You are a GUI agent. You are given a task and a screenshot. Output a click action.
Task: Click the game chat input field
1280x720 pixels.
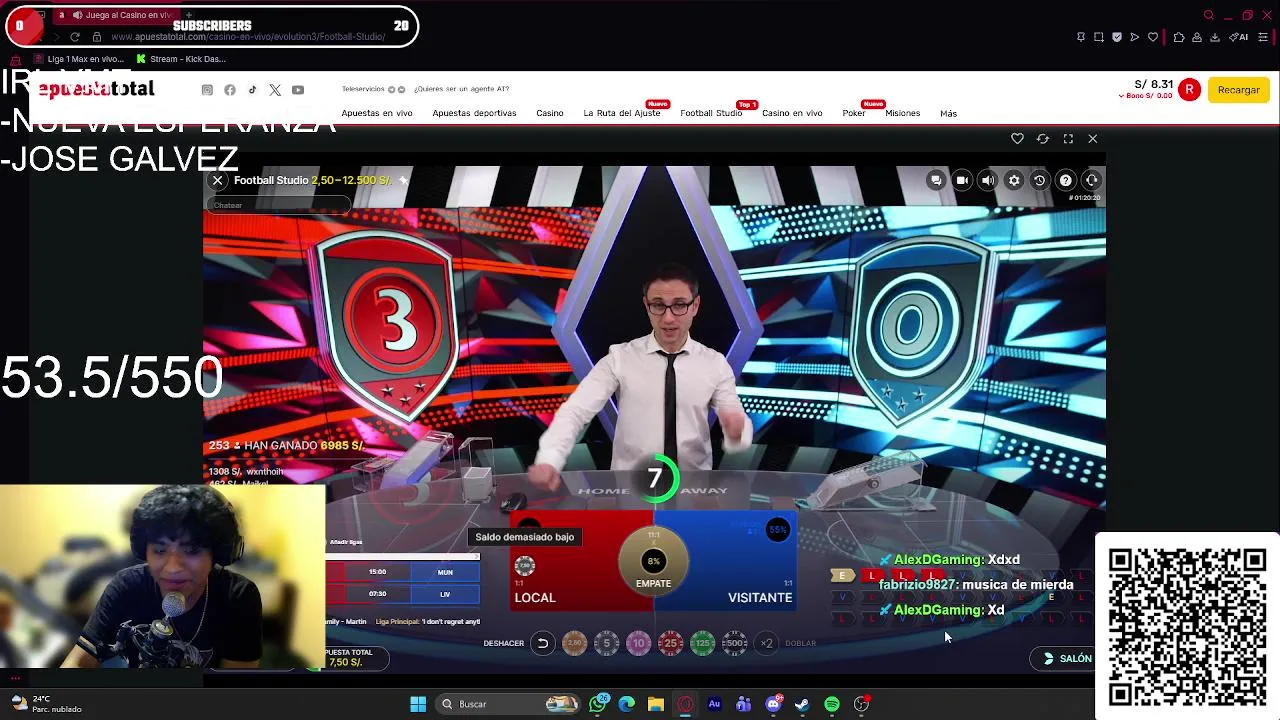click(278, 205)
